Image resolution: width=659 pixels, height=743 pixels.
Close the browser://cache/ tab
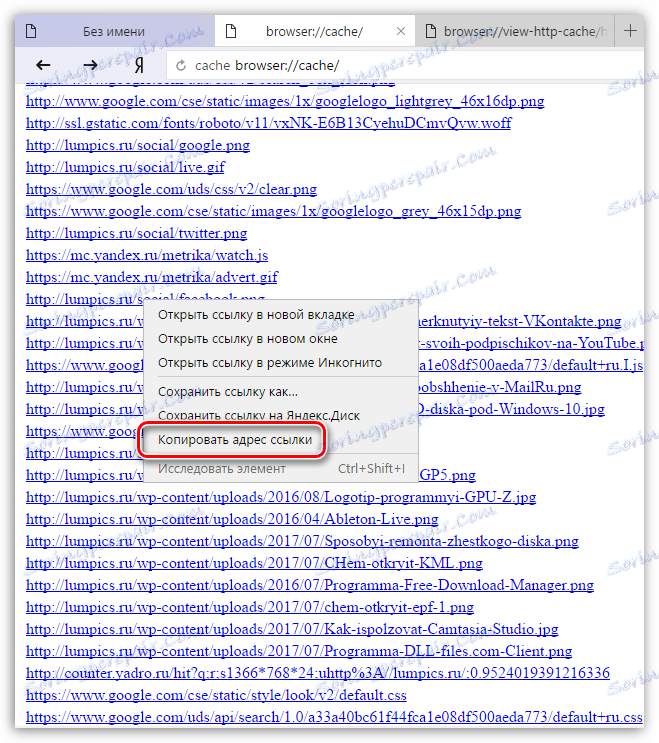[401, 31]
